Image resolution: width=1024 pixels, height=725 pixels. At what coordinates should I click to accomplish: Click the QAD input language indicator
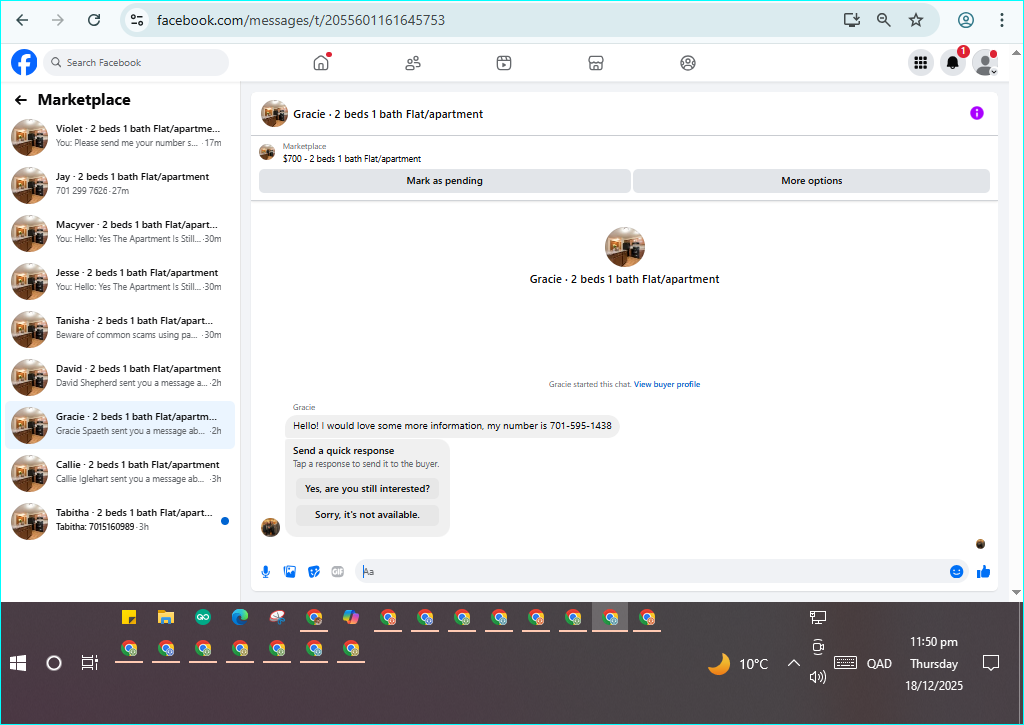tap(879, 664)
